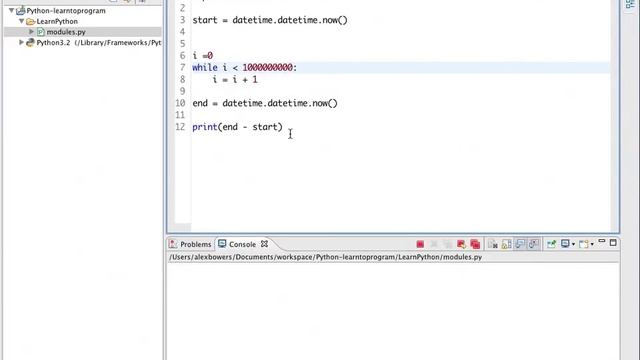Open the Open Console dropdown arrow
640x360 pixels.
coord(592,244)
